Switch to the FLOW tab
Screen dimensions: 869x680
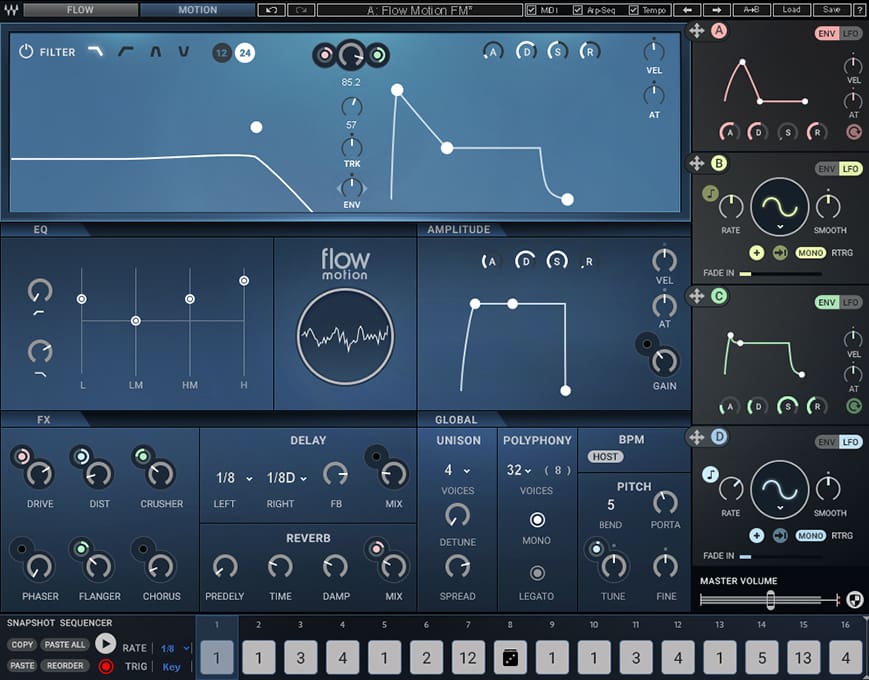(80, 10)
